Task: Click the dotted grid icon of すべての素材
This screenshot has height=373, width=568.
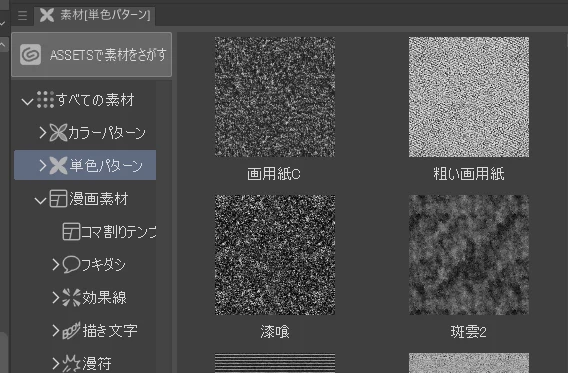Action: click(x=46, y=100)
